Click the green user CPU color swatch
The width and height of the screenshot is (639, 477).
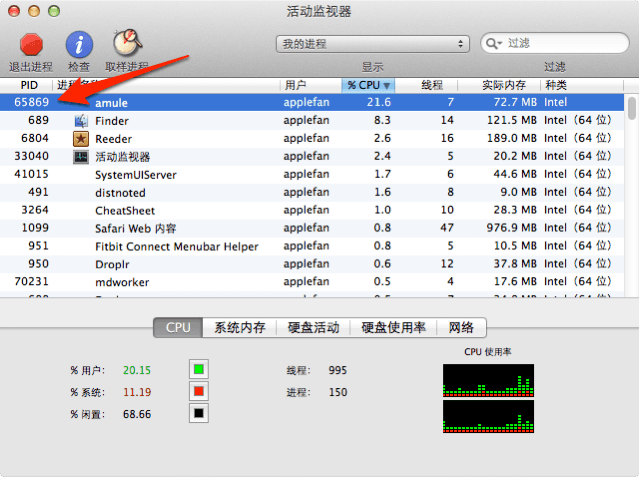tap(199, 369)
